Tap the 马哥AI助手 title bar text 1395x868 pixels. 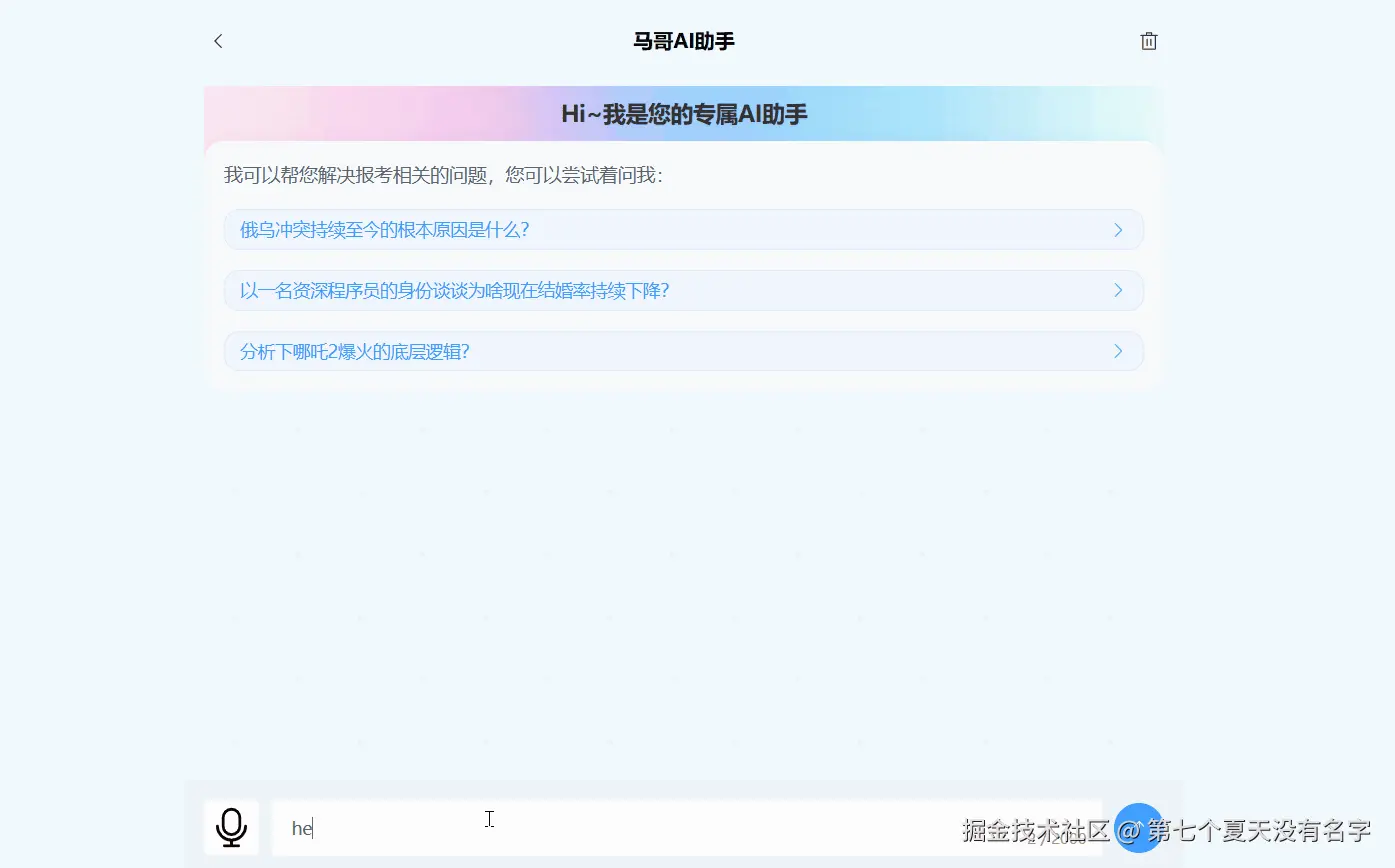[x=683, y=41]
